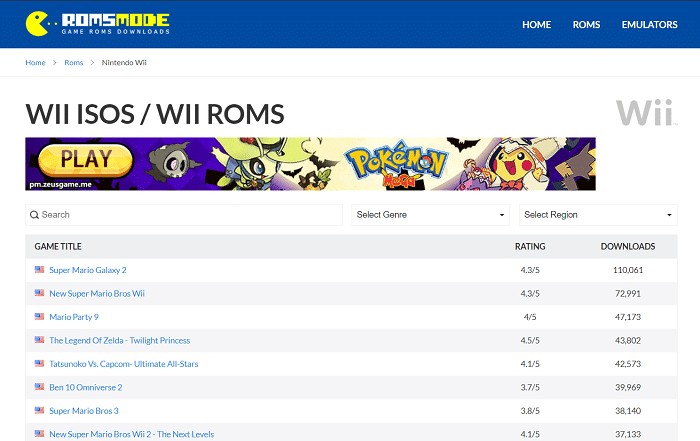Image resolution: width=700 pixels, height=441 pixels.
Task: Click the 4/5 rating for Mario Party 9
Action: pyautogui.click(x=530, y=317)
